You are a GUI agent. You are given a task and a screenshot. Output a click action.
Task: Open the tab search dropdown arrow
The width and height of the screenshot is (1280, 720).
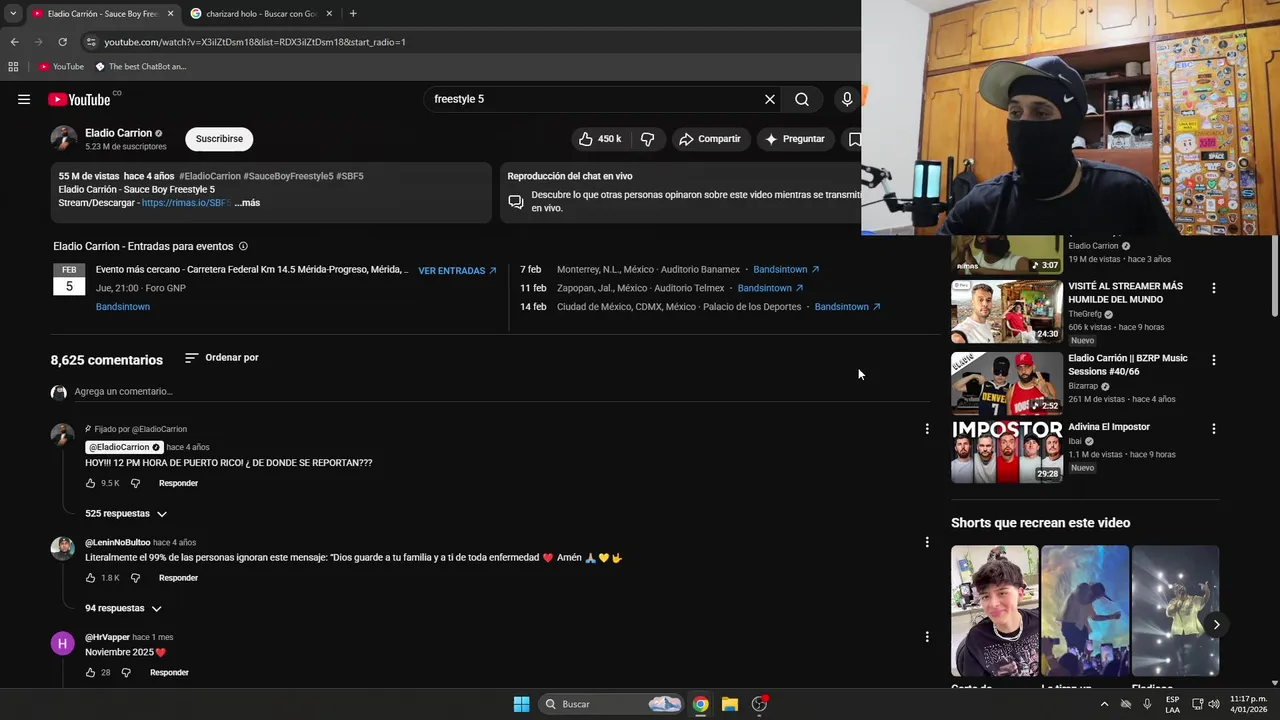(13, 14)
